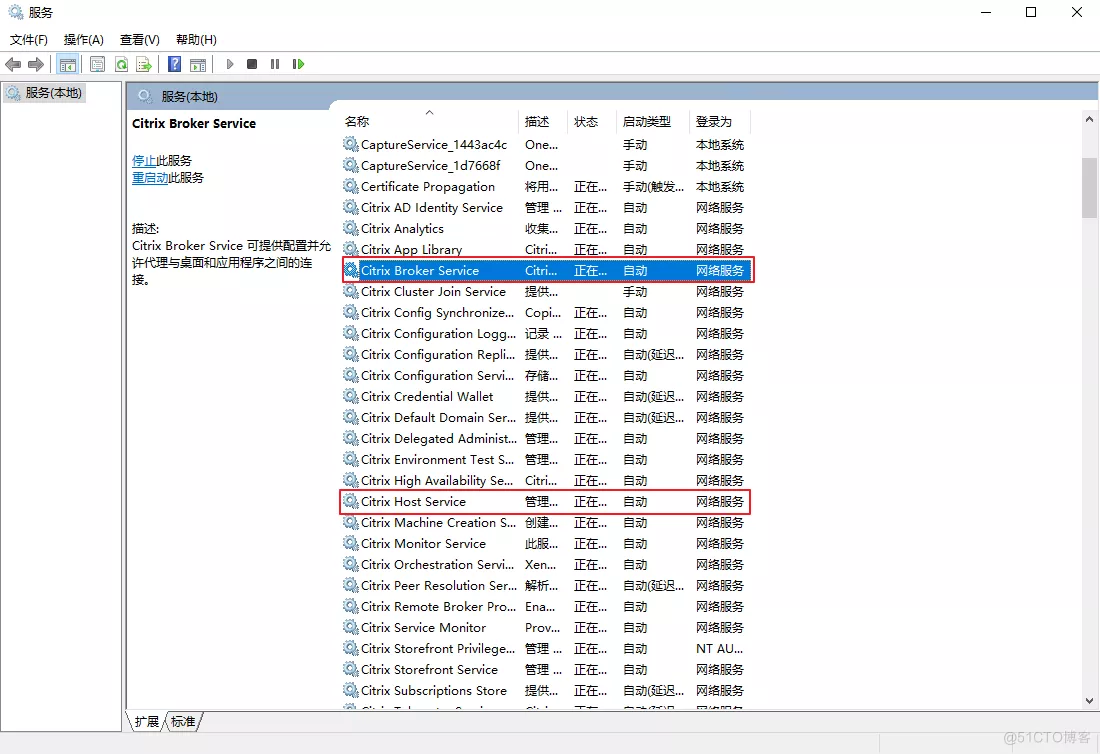Click the 停止 link for this service

click(144, 161)
